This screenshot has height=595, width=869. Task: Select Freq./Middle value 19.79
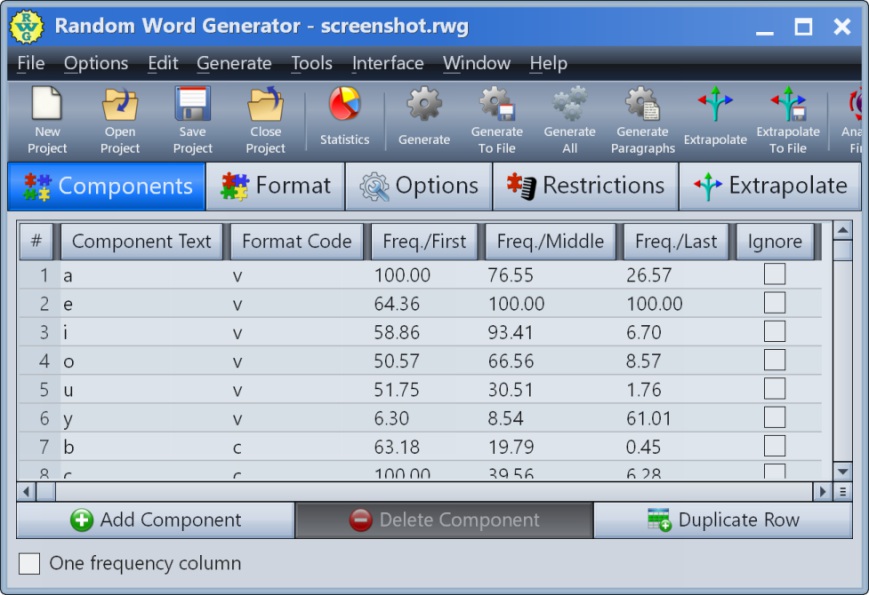pyautogui.click(x=511, y=447)
